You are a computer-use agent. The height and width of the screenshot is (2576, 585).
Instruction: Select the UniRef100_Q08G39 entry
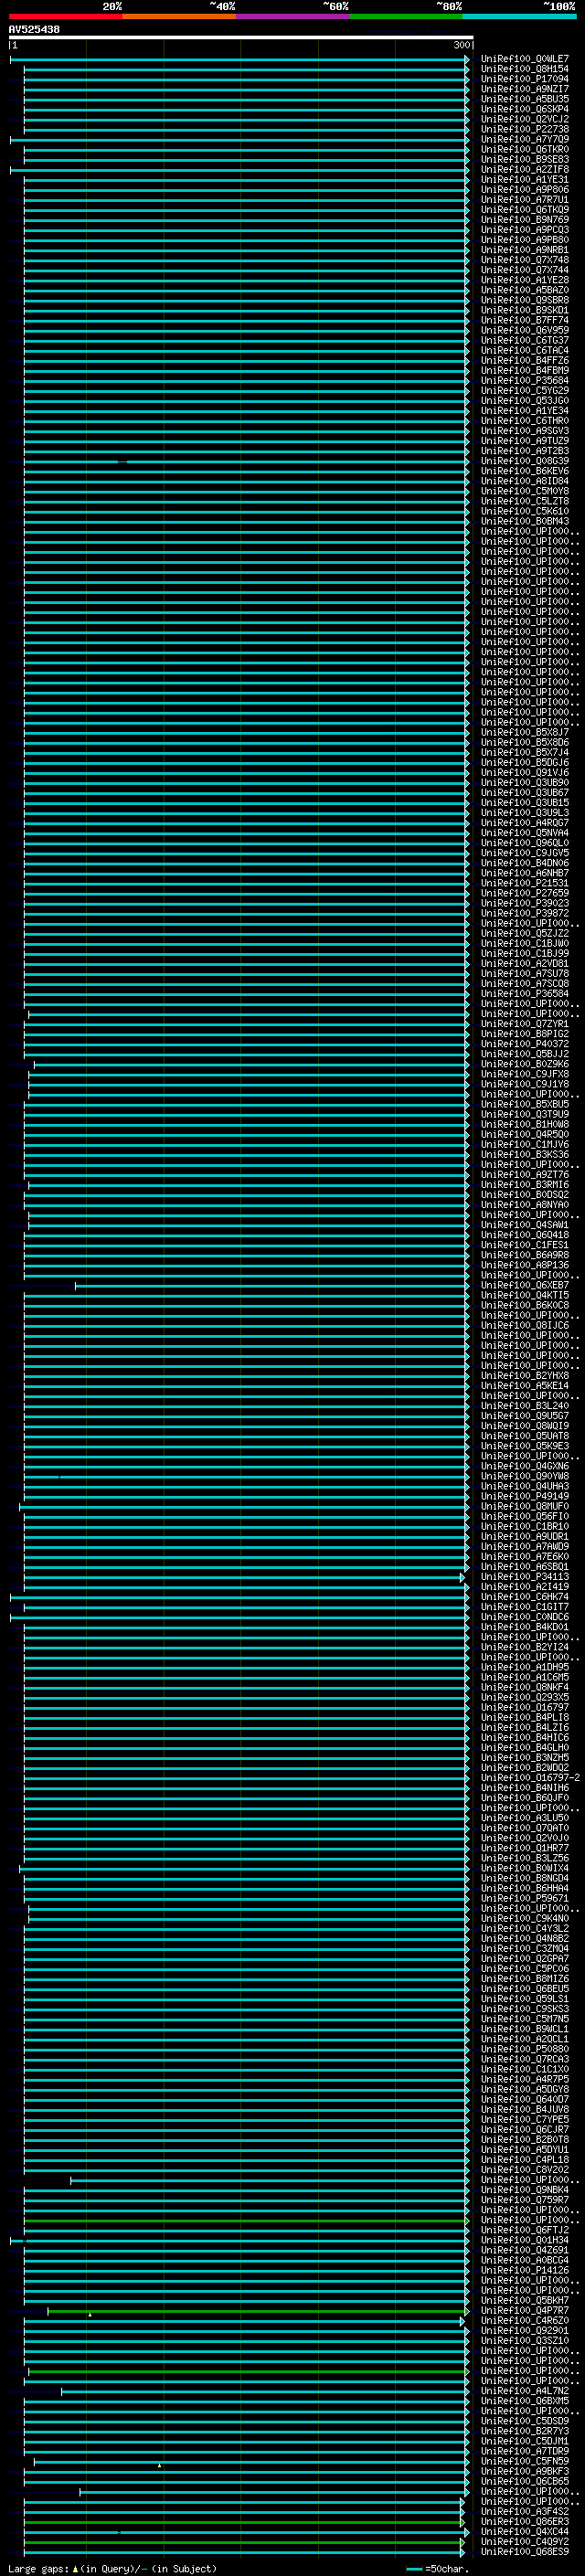525,461
